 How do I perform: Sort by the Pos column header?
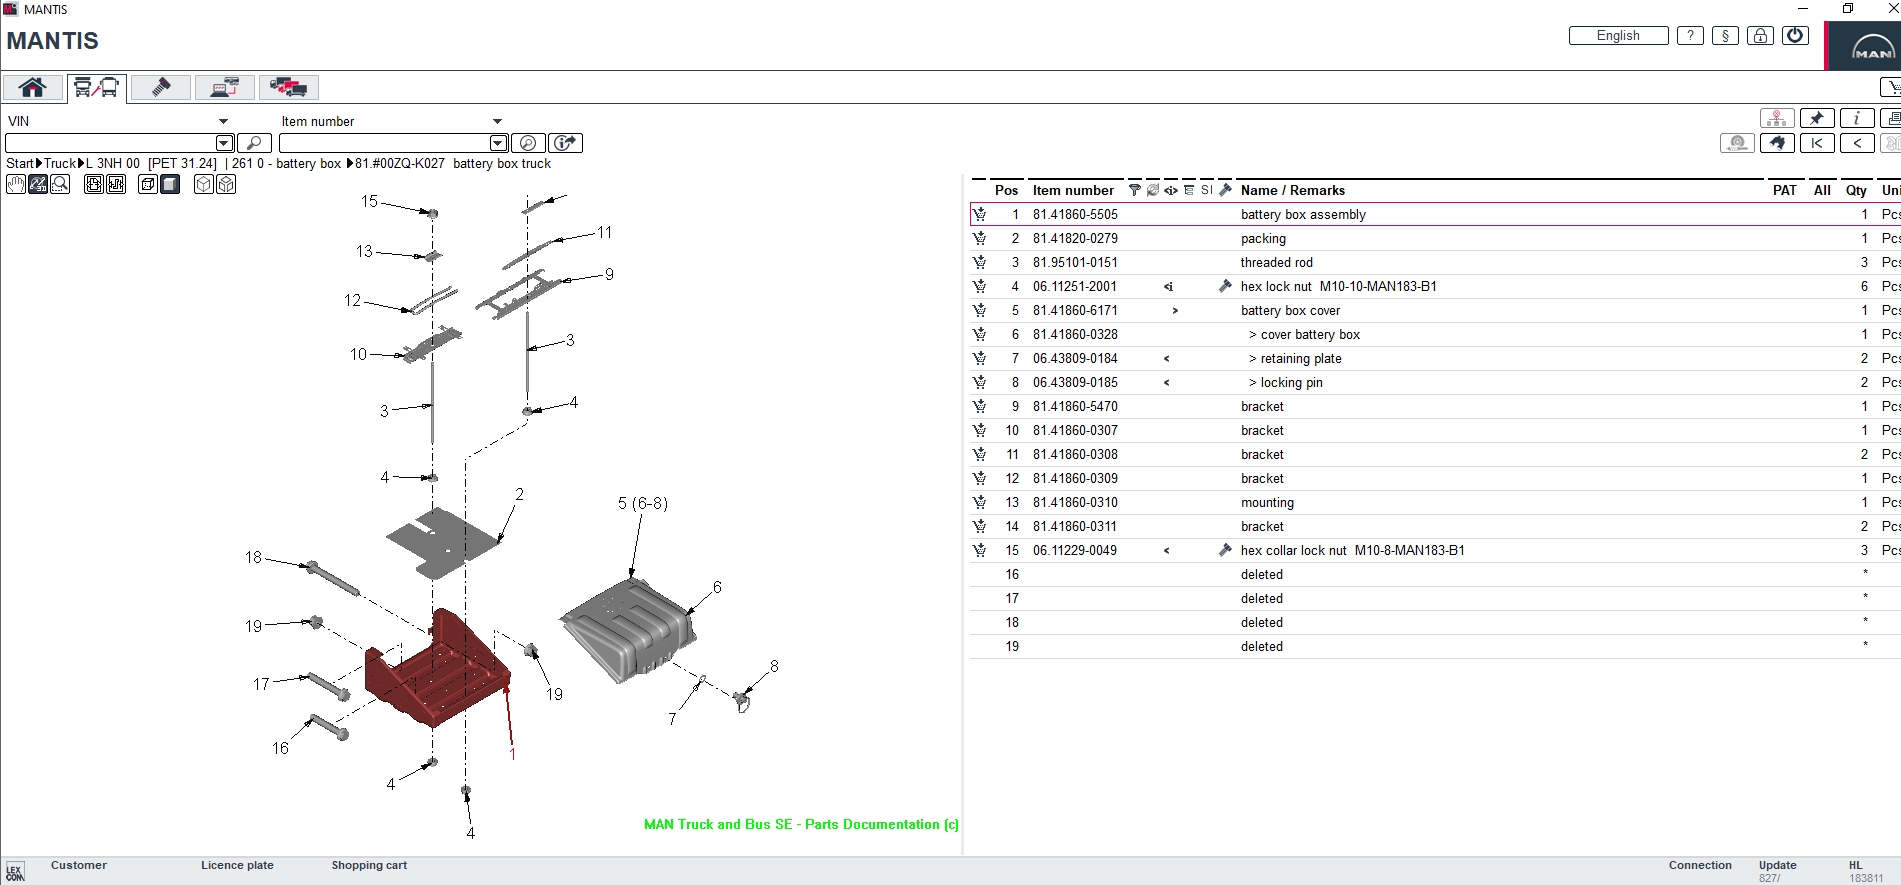click(1006, 190)
